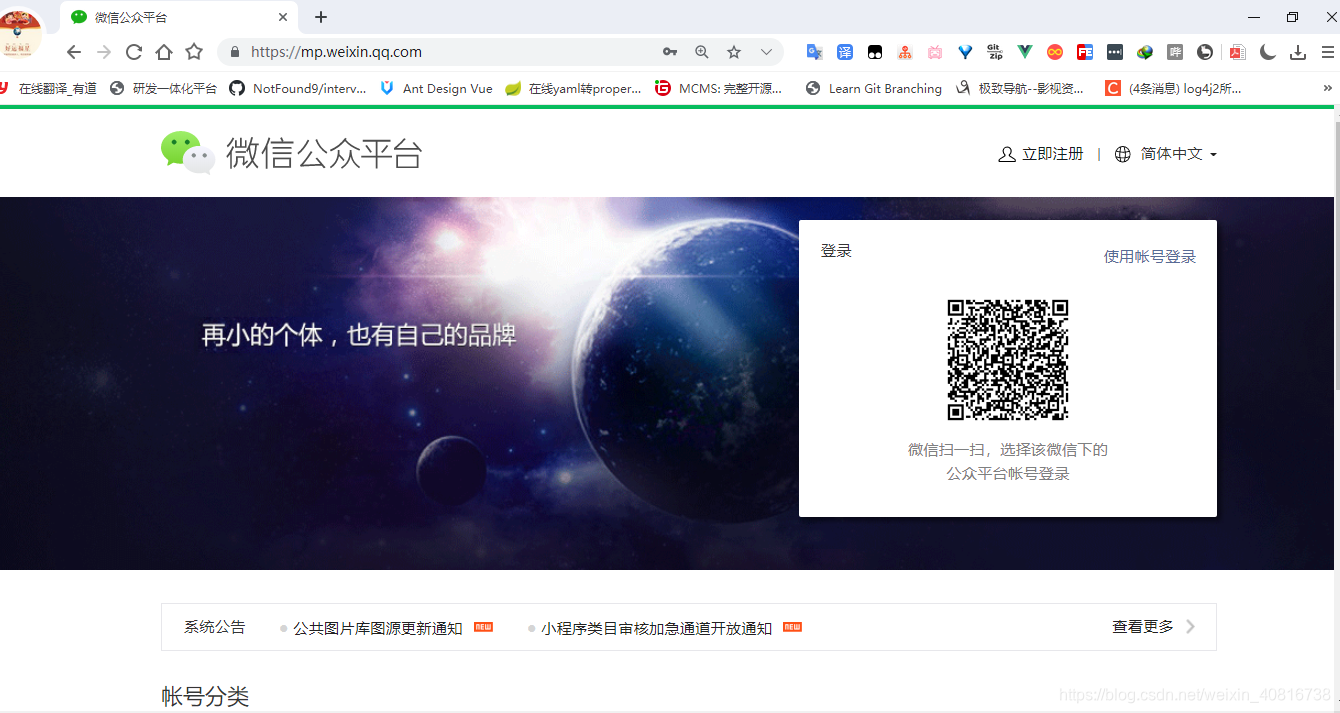Open 公共图片库图源更新通知 announcement
Screen dimensions: 1340x713
[377, 628]
